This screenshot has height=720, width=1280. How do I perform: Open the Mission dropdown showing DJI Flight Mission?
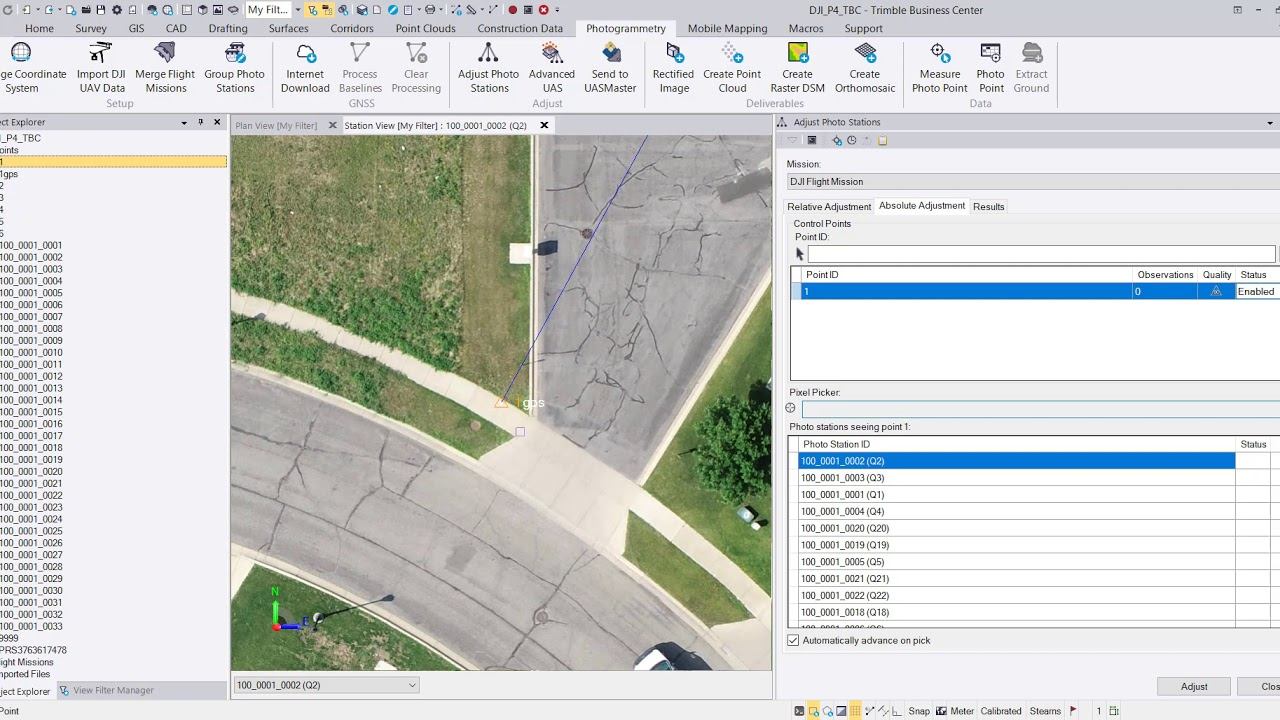click(x=1030, y=182)
